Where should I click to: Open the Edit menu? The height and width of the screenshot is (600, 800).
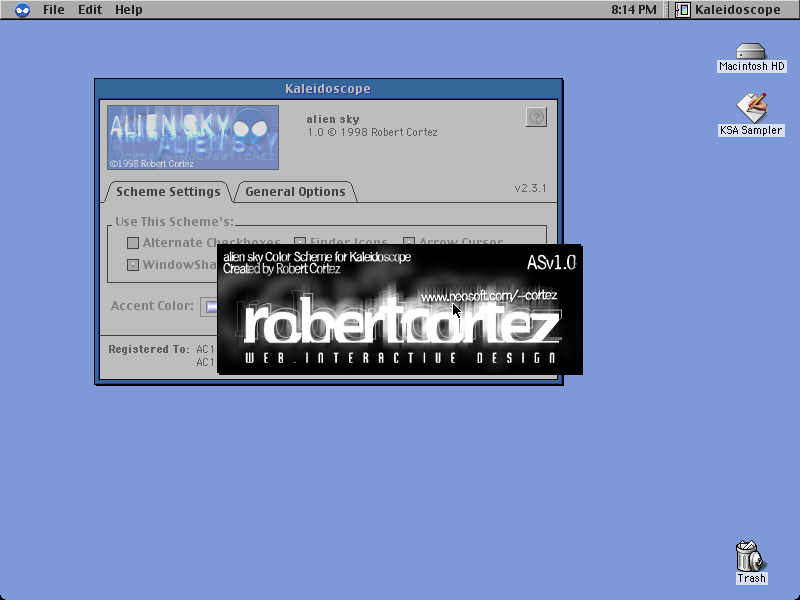point(90,10)
